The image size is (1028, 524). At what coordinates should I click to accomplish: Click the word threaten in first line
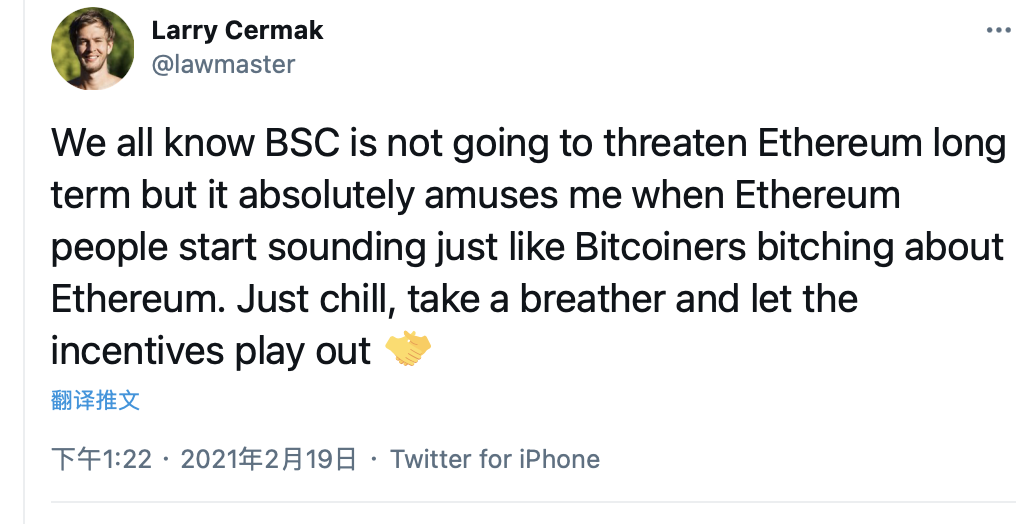[x=675, y=142]
